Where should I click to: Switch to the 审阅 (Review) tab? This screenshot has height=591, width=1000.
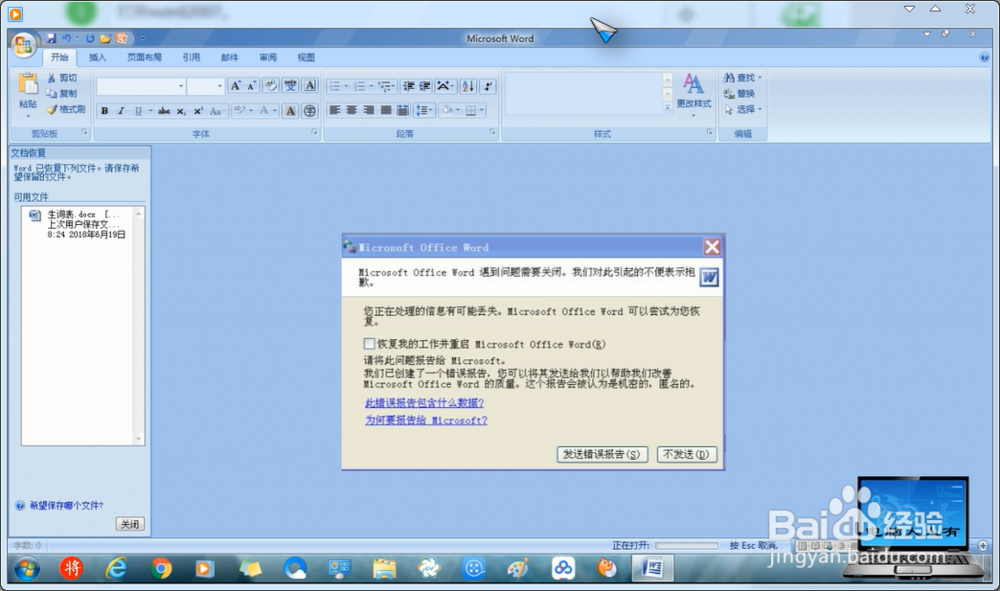pyautogui.click(x=268, y=57)
